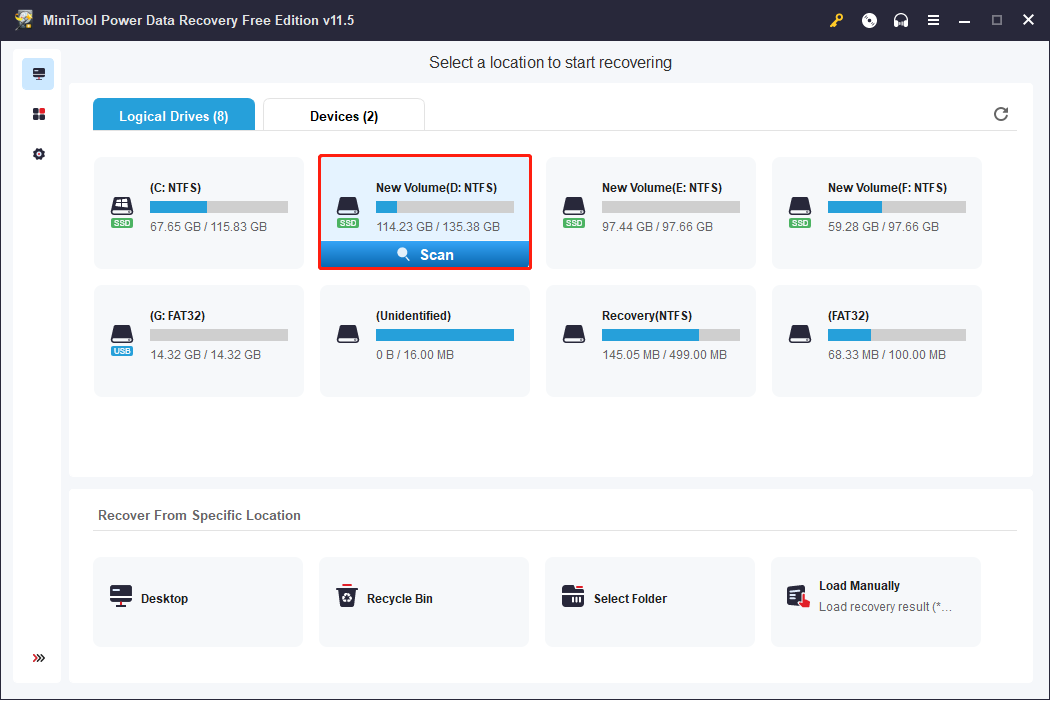Open the hamburger menu icon

[x=933, y=20]
